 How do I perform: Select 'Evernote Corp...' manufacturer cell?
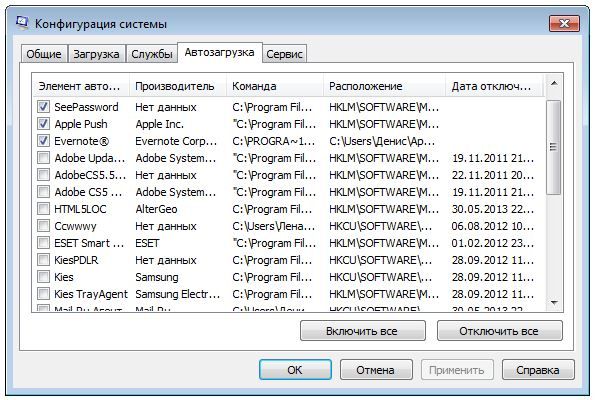(x=176, y=141)
